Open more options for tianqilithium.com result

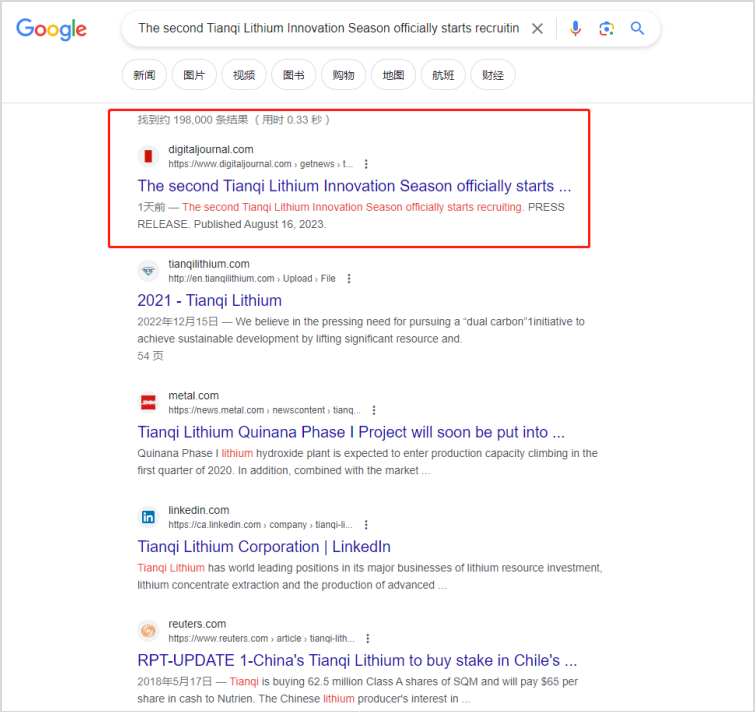pyautogui.click(x=348, y=279)
